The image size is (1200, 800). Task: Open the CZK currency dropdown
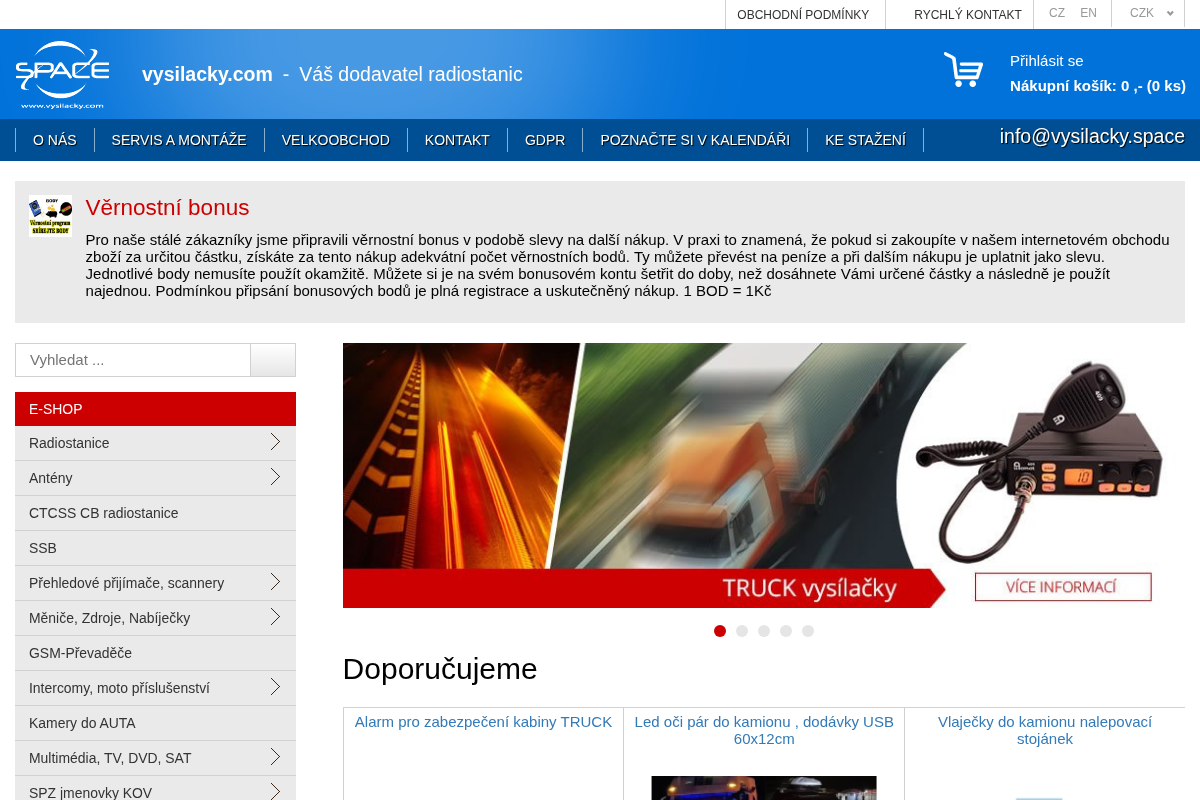[1151, 13]
